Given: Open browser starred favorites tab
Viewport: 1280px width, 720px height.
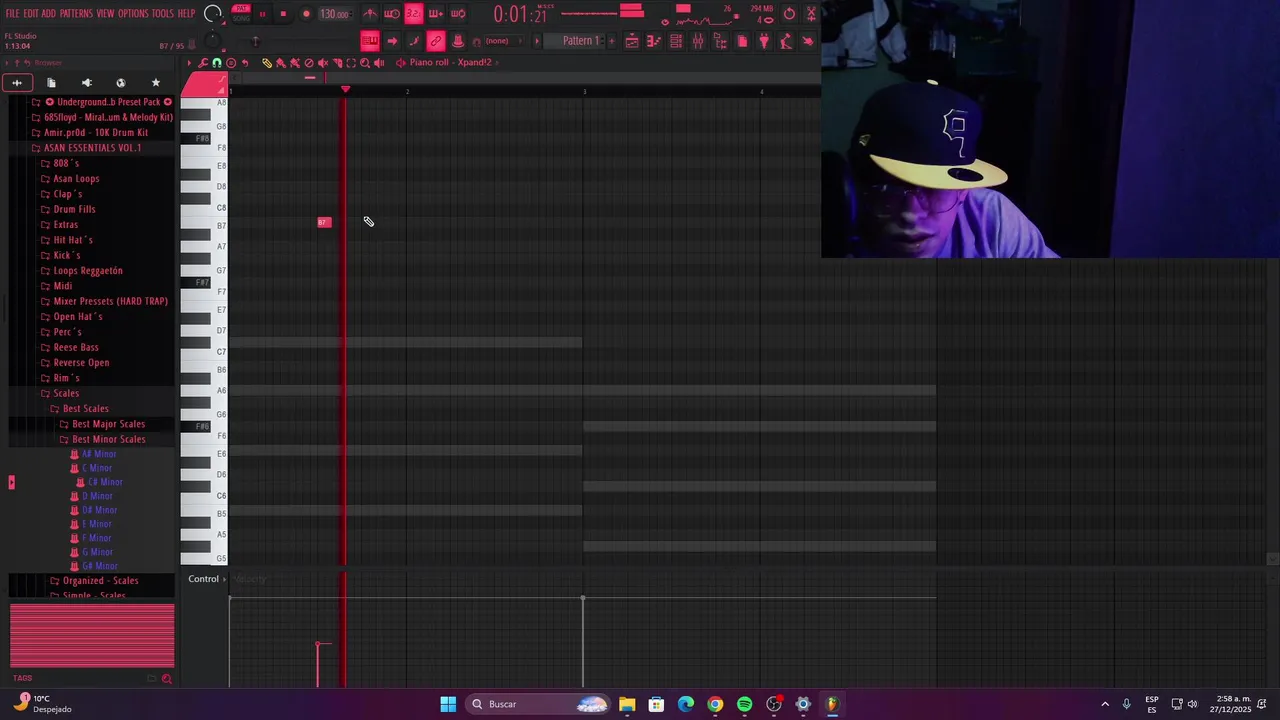Looking at the screenshot, I should click(x=155, y=83).
